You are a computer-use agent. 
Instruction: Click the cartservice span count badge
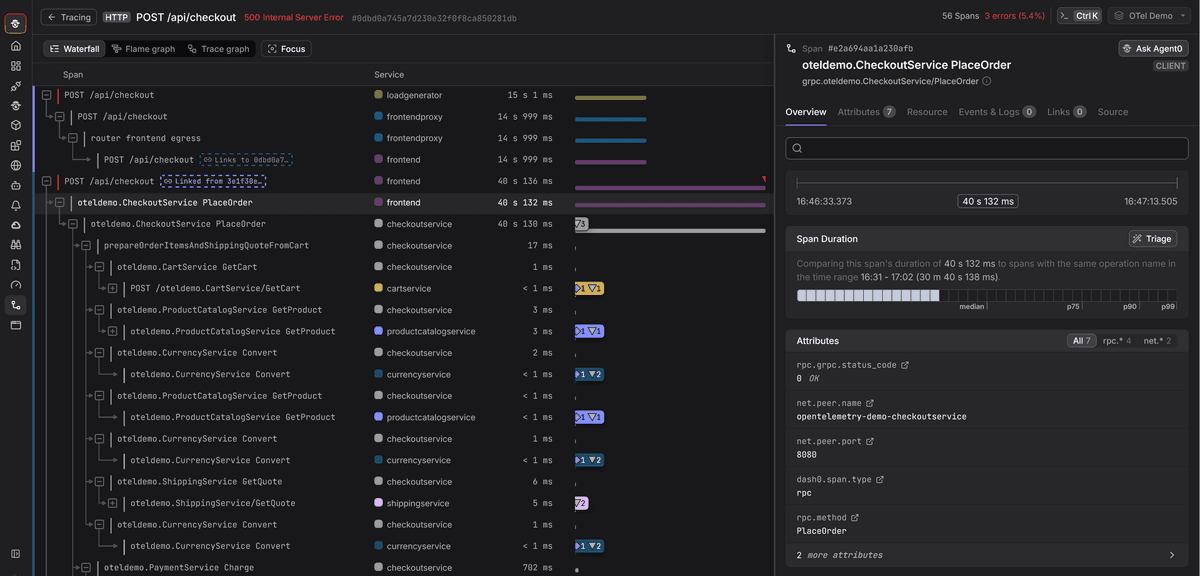pos(589,288)
